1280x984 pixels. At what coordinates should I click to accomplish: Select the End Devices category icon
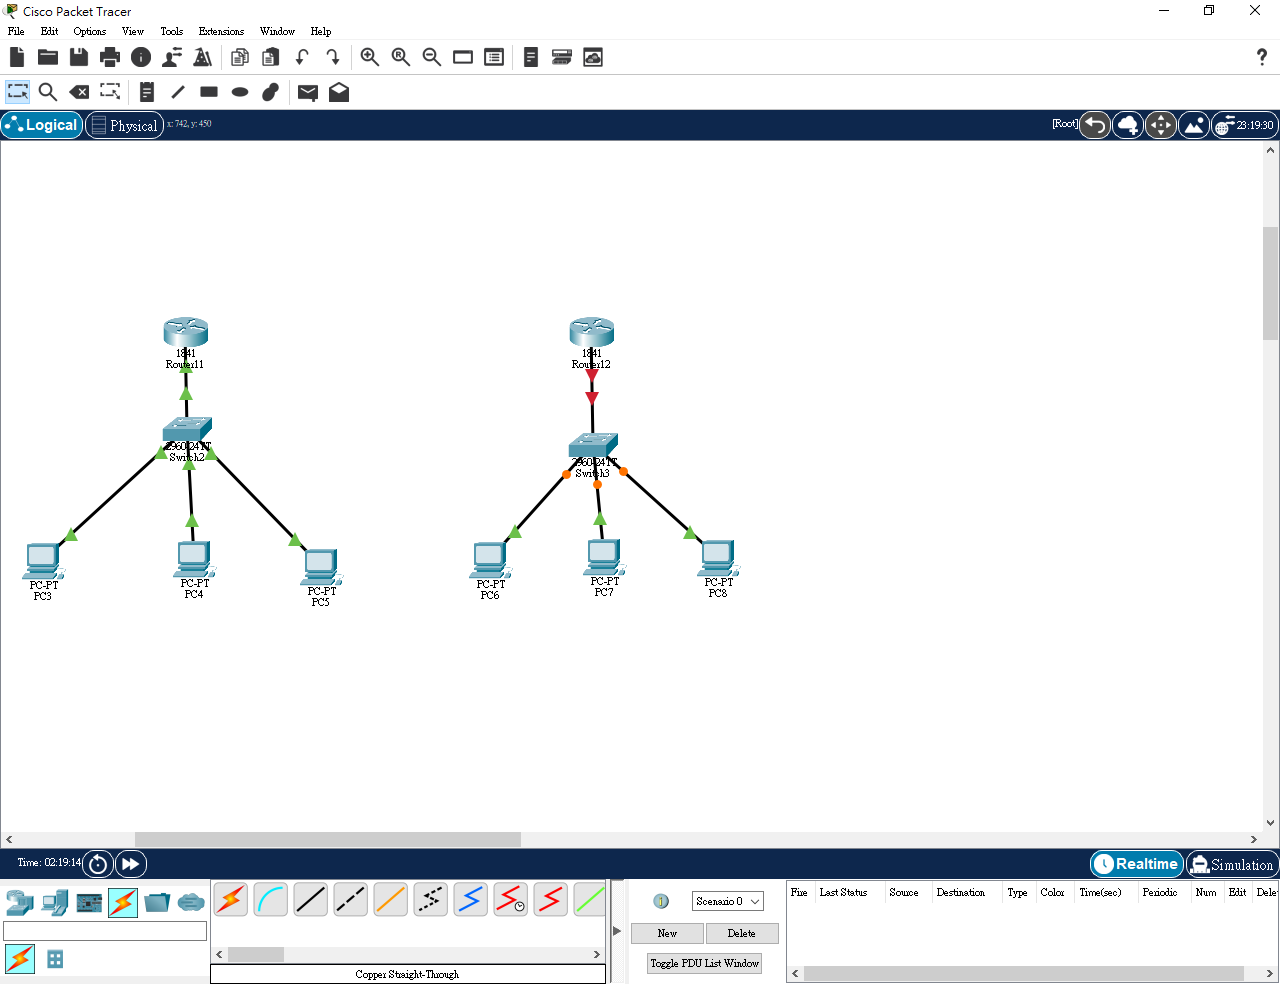pos(55,902)
